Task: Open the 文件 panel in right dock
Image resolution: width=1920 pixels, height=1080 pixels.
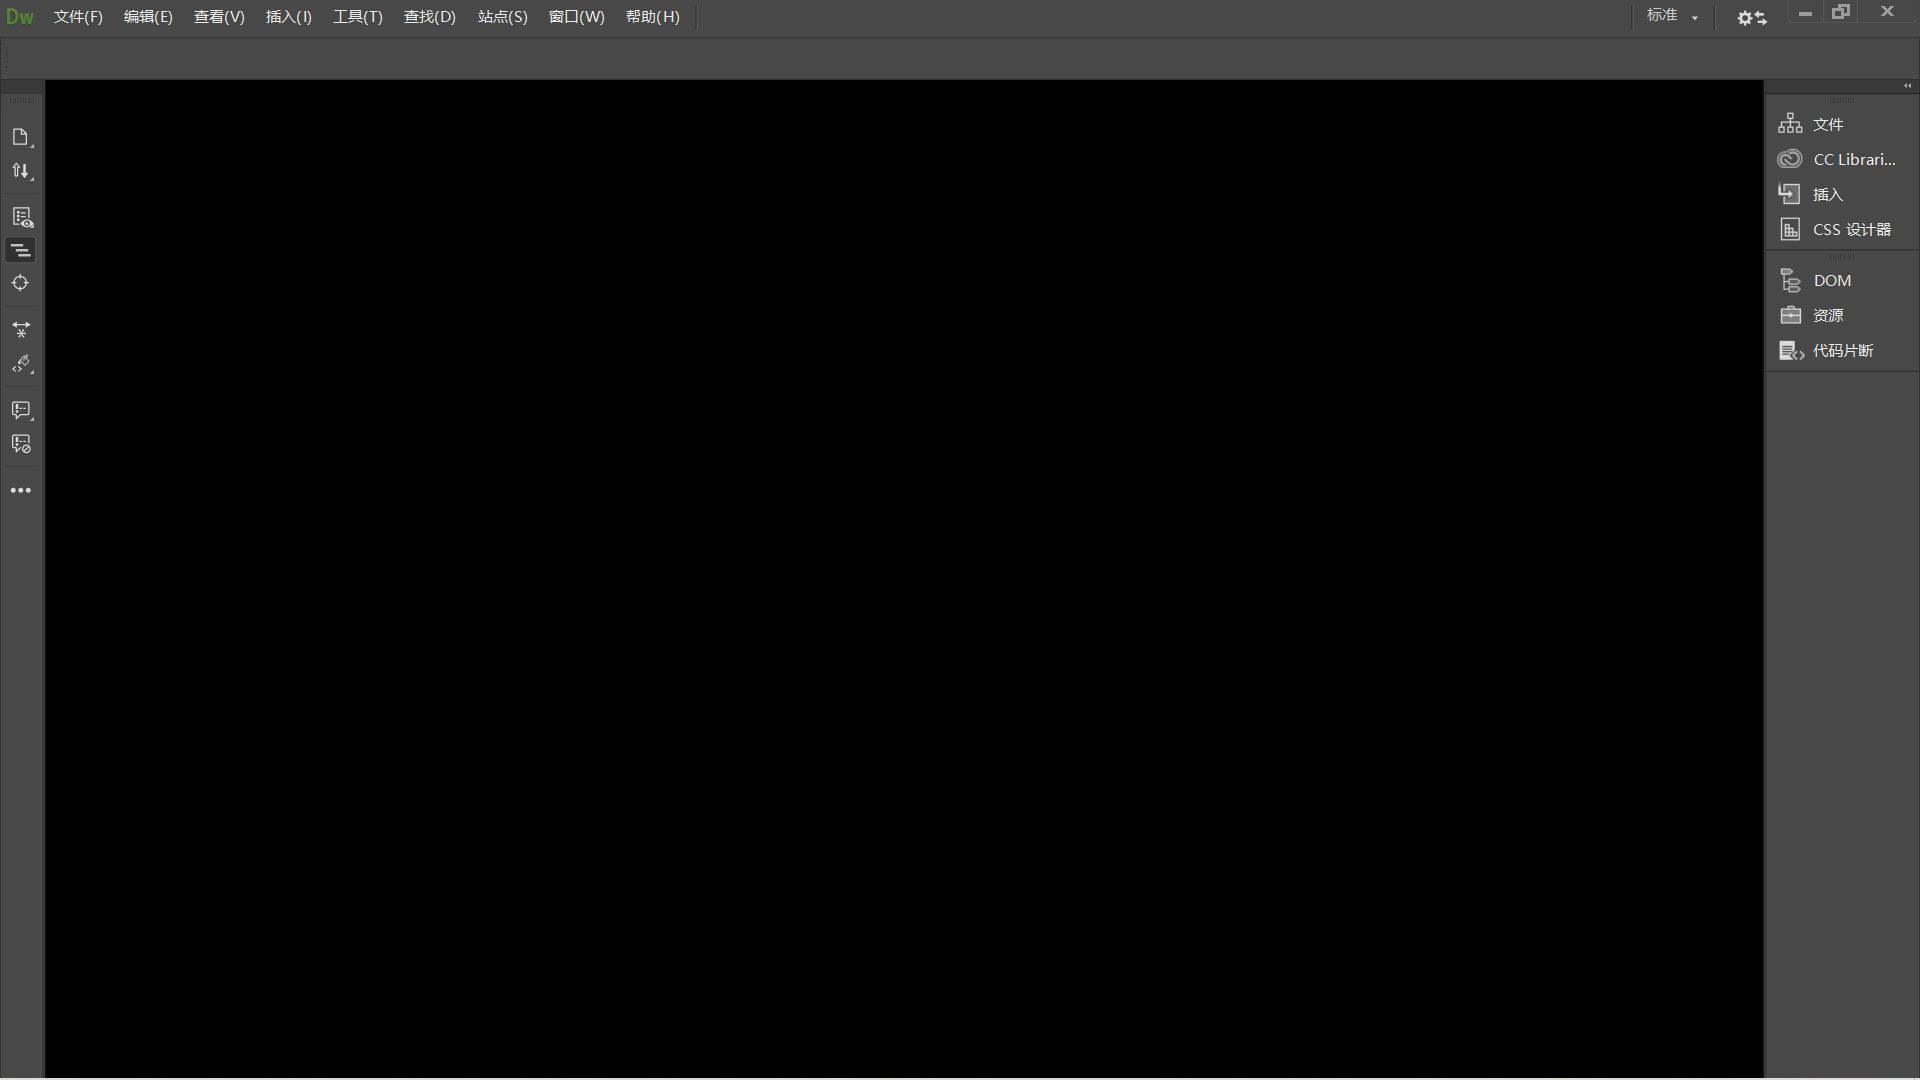Action: pos(1827,124)
